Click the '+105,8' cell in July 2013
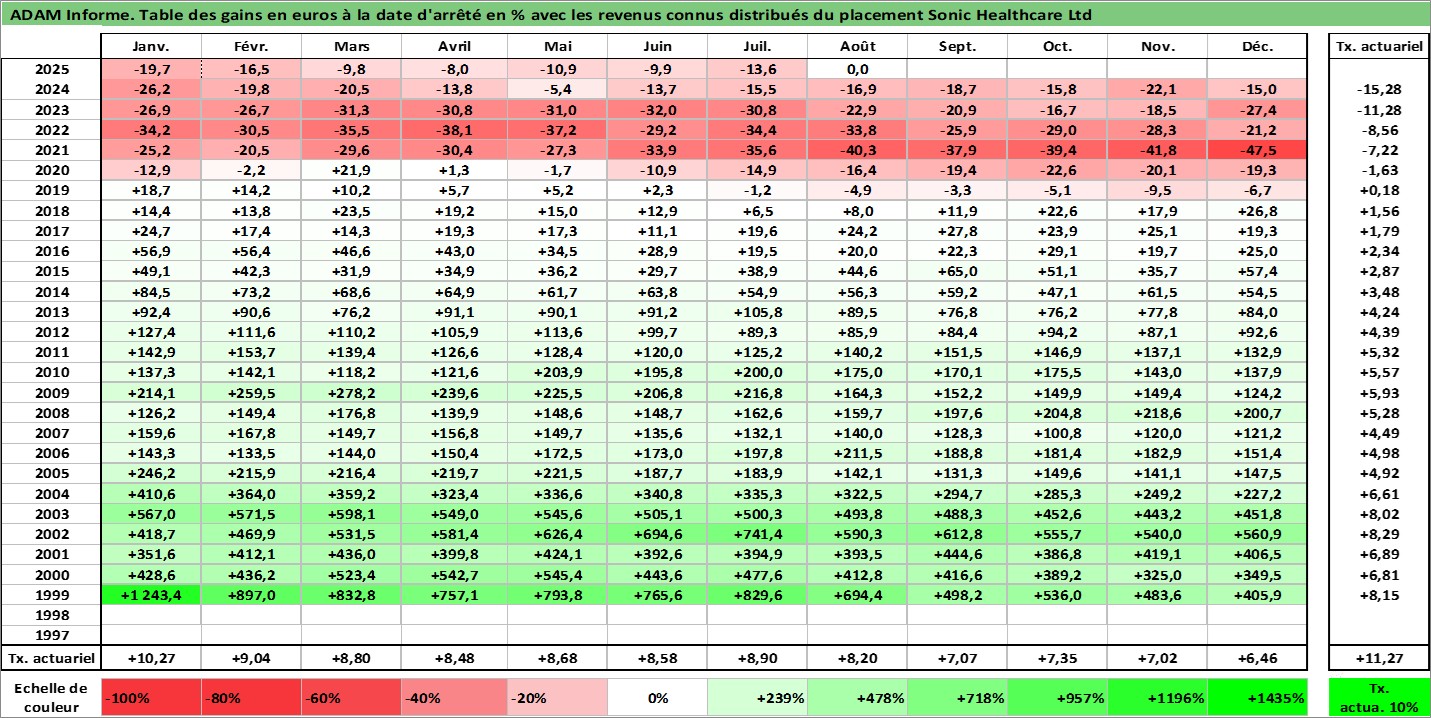 tap(757, 312)
